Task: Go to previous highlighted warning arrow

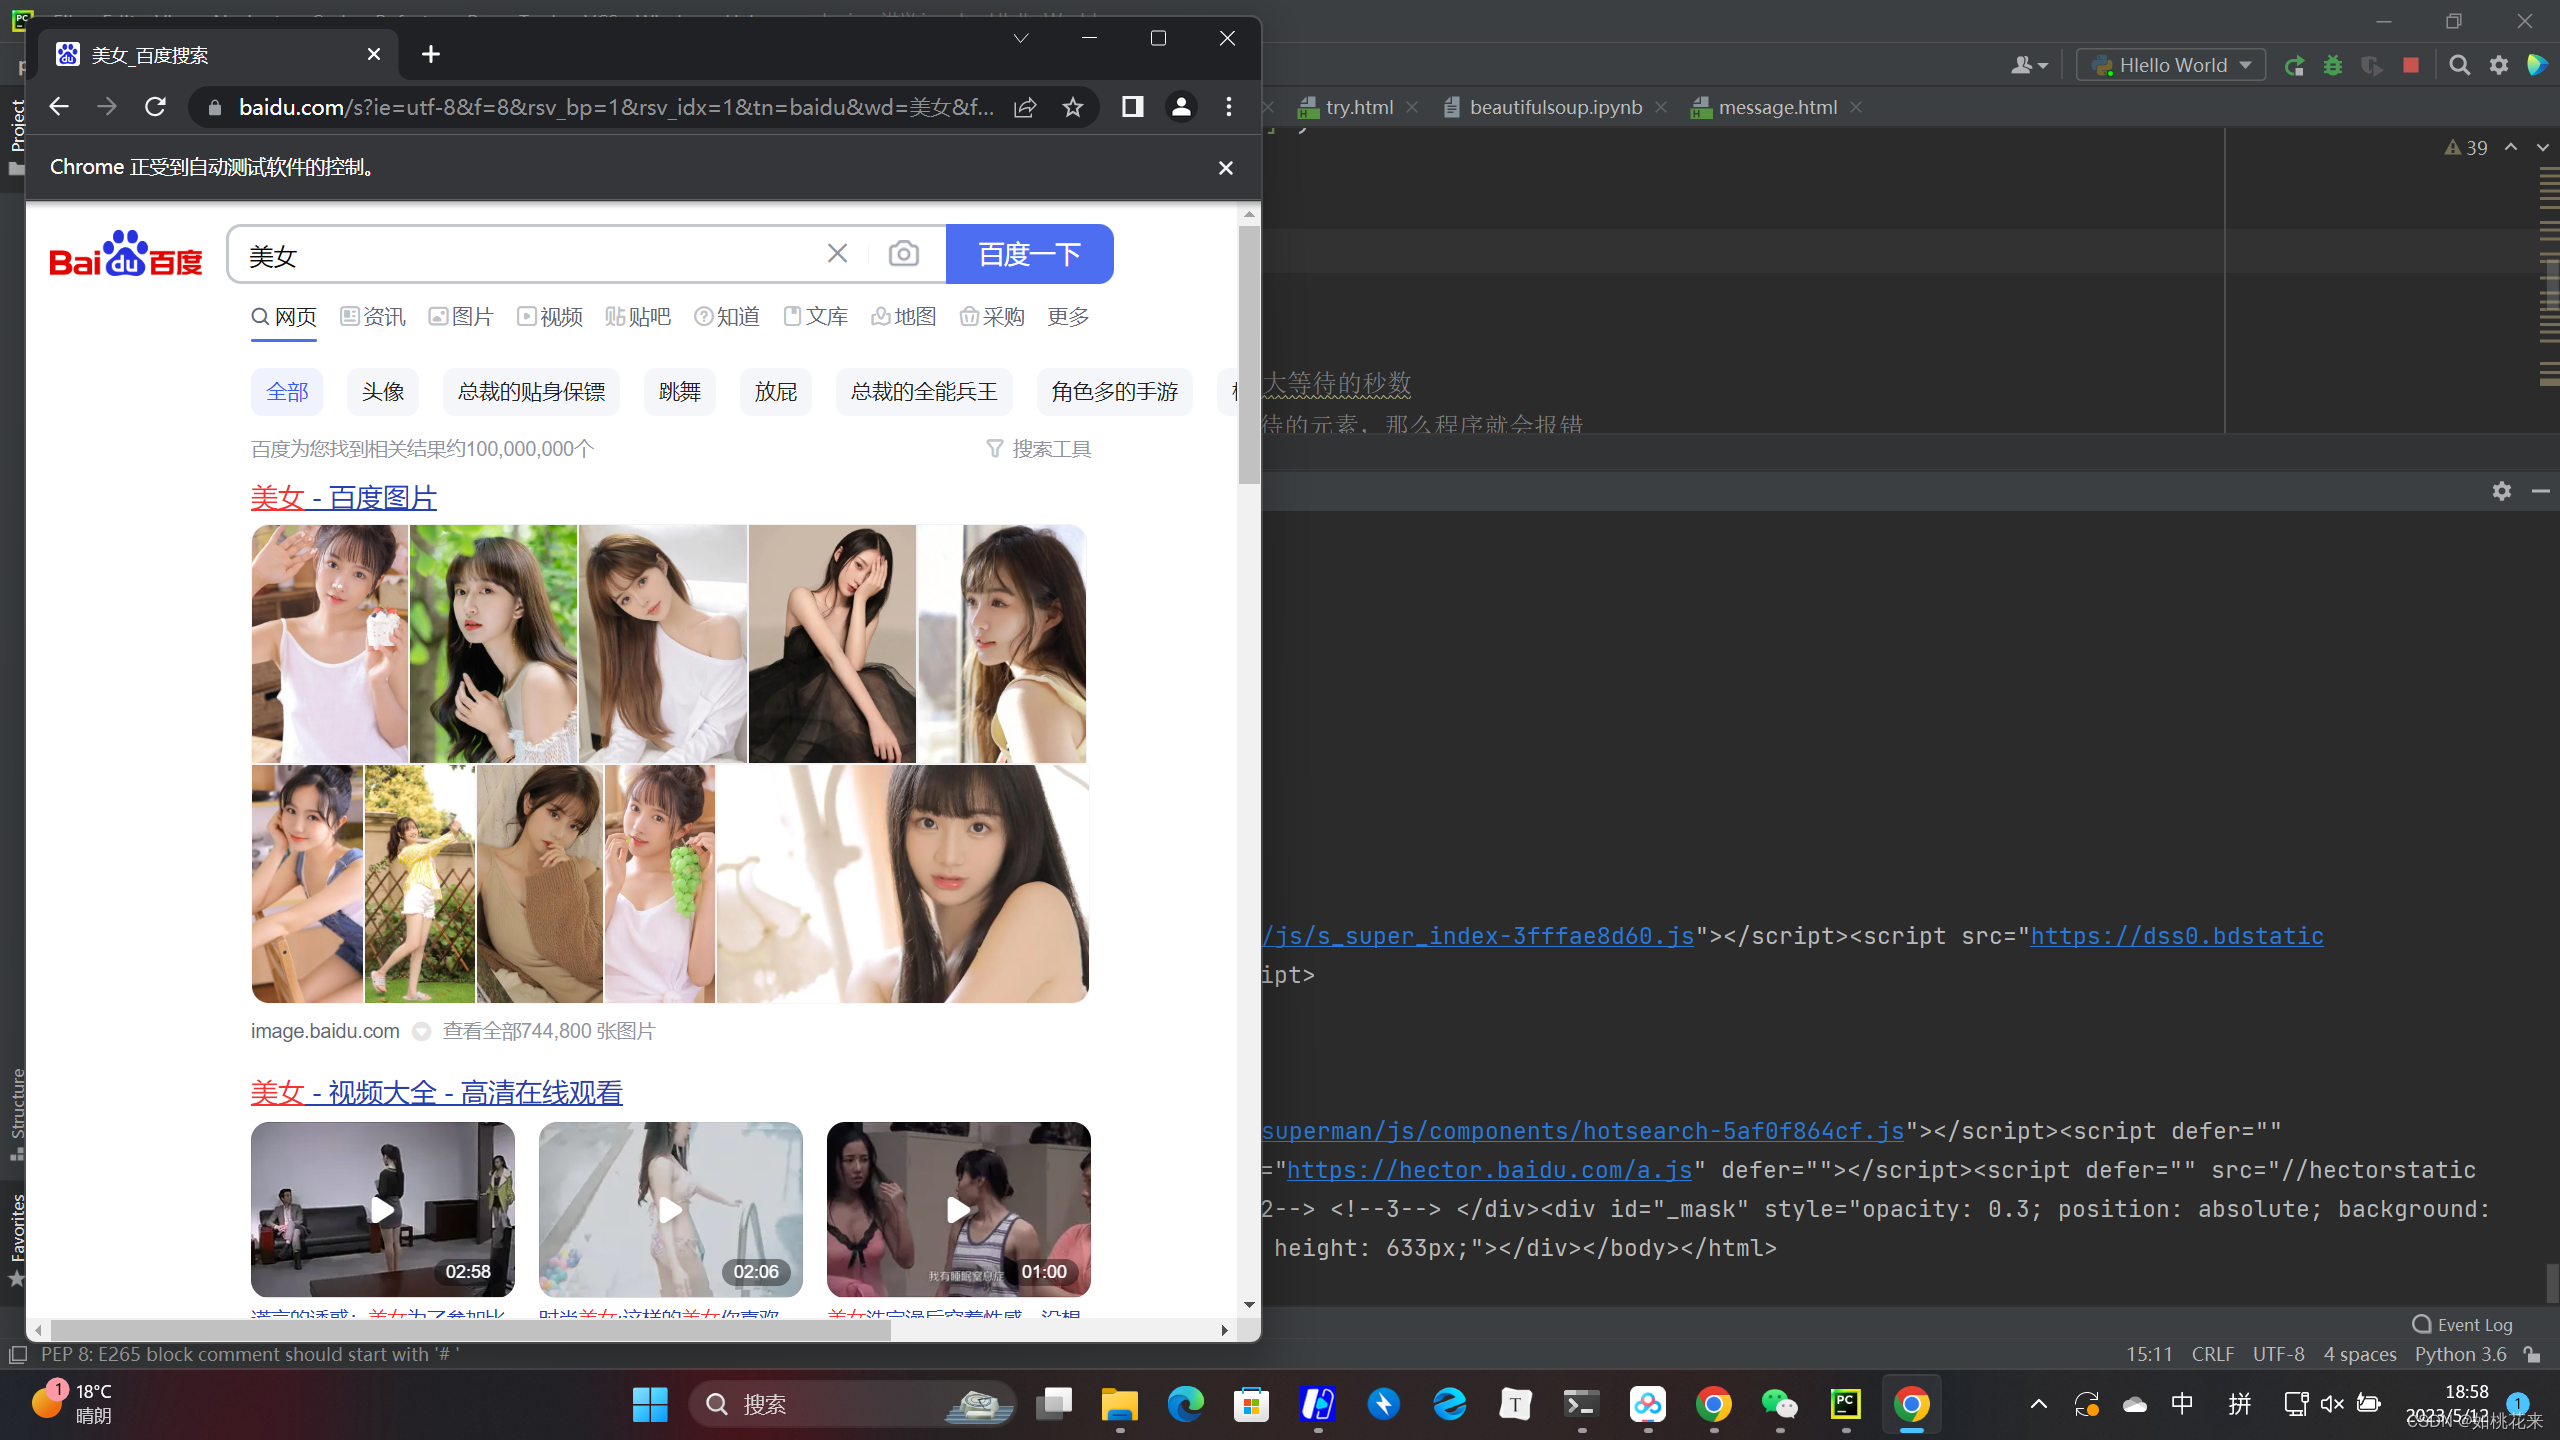Action: coord(2511,147)
